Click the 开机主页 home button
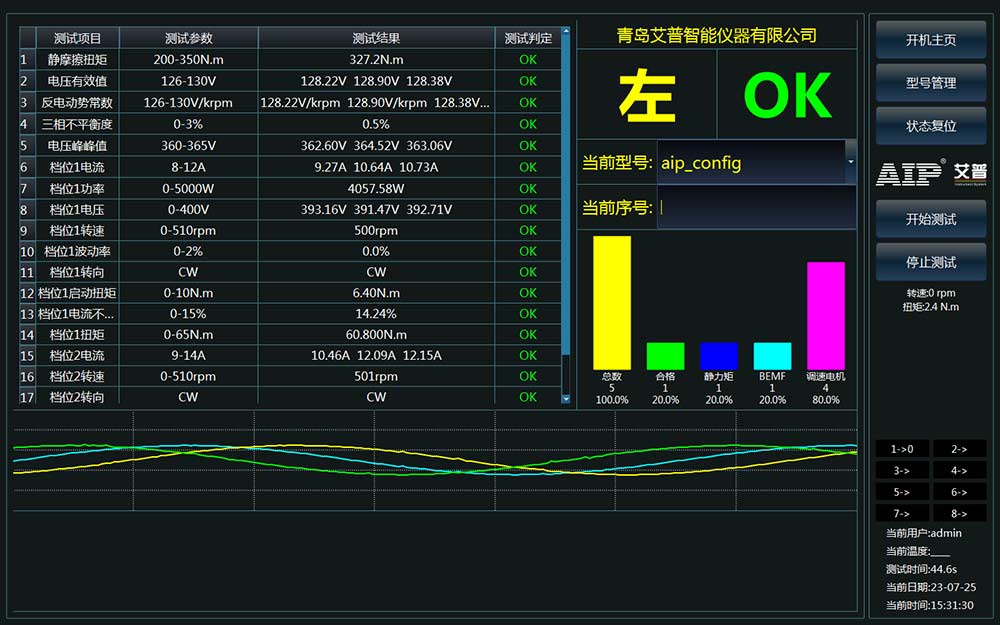 click(x=930, y=40)
